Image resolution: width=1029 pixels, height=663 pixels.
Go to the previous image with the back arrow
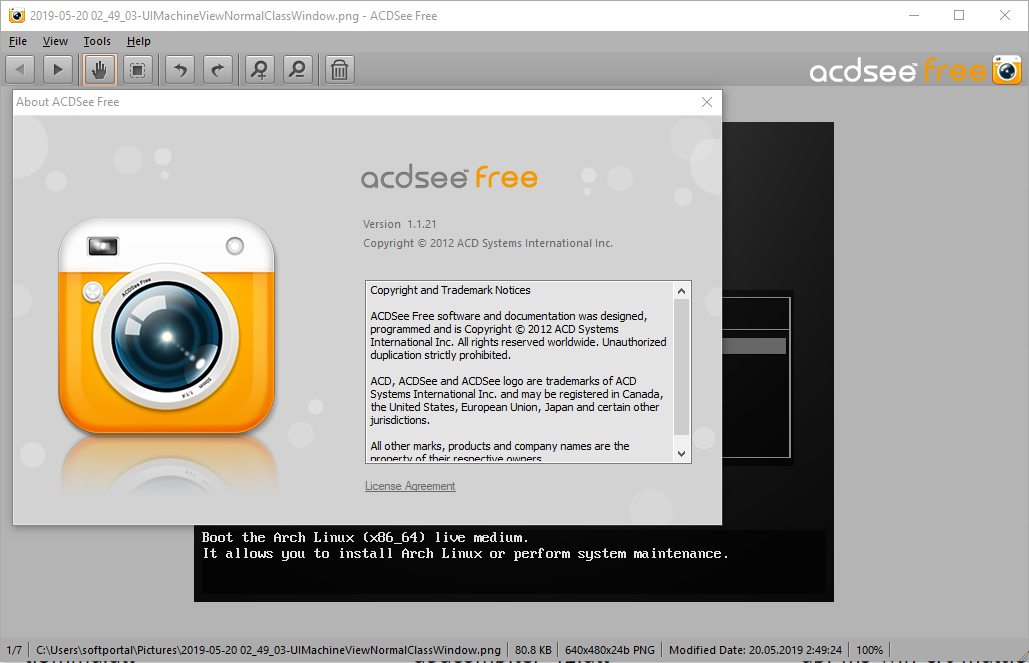20,70
